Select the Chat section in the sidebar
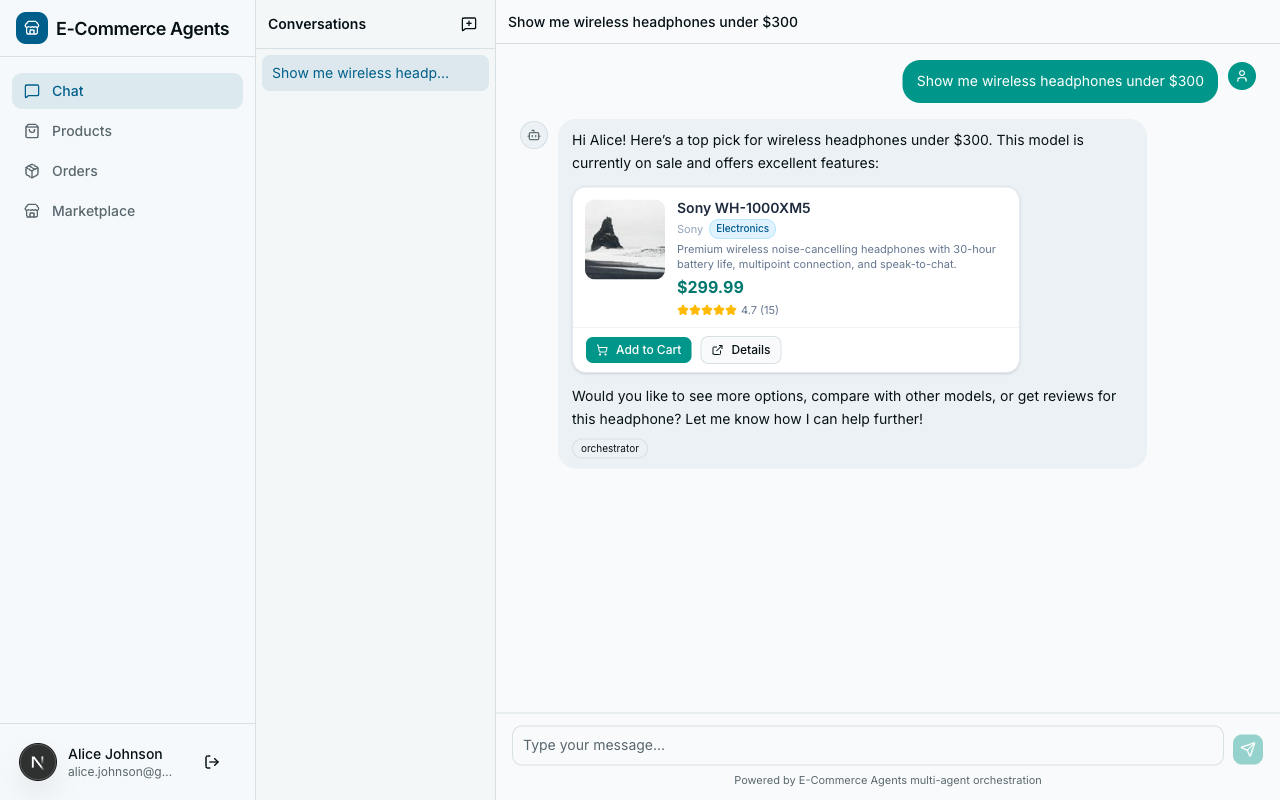 click(67, 91)
